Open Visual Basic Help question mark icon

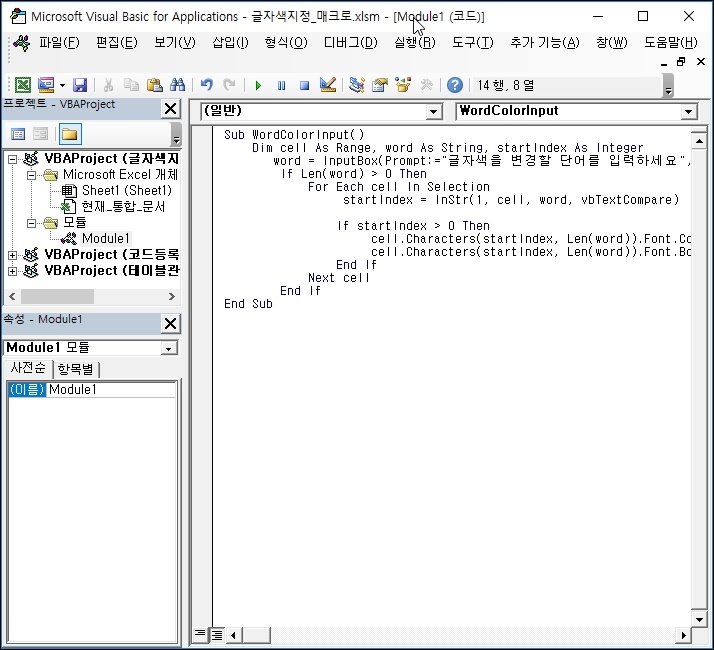click(454, 85)
